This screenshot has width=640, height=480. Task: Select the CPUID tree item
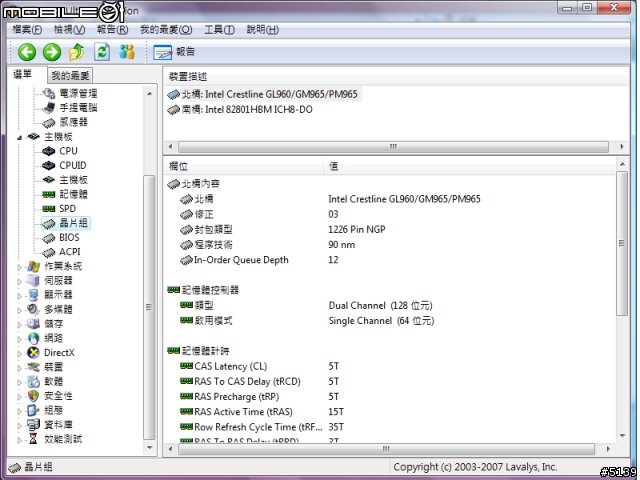tap(64, 165)
